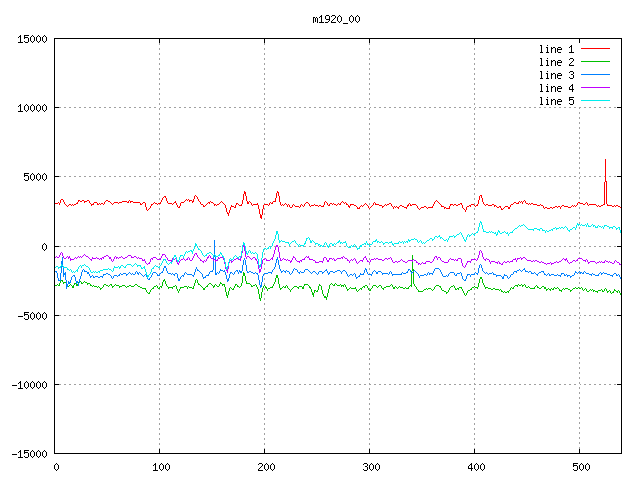Select the 'line 4' legend label
Viewport: 640px width, 480px height.
(556, 88)
